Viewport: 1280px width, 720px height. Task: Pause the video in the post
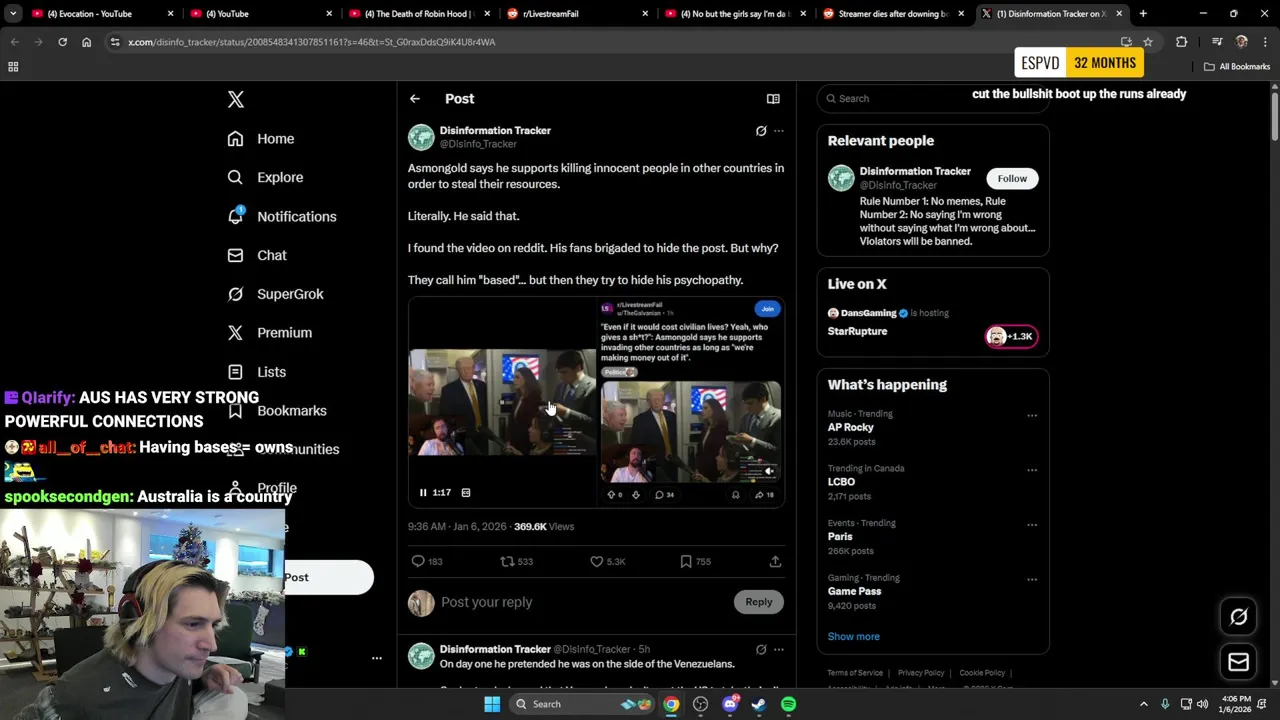click(x=423, y=492)
